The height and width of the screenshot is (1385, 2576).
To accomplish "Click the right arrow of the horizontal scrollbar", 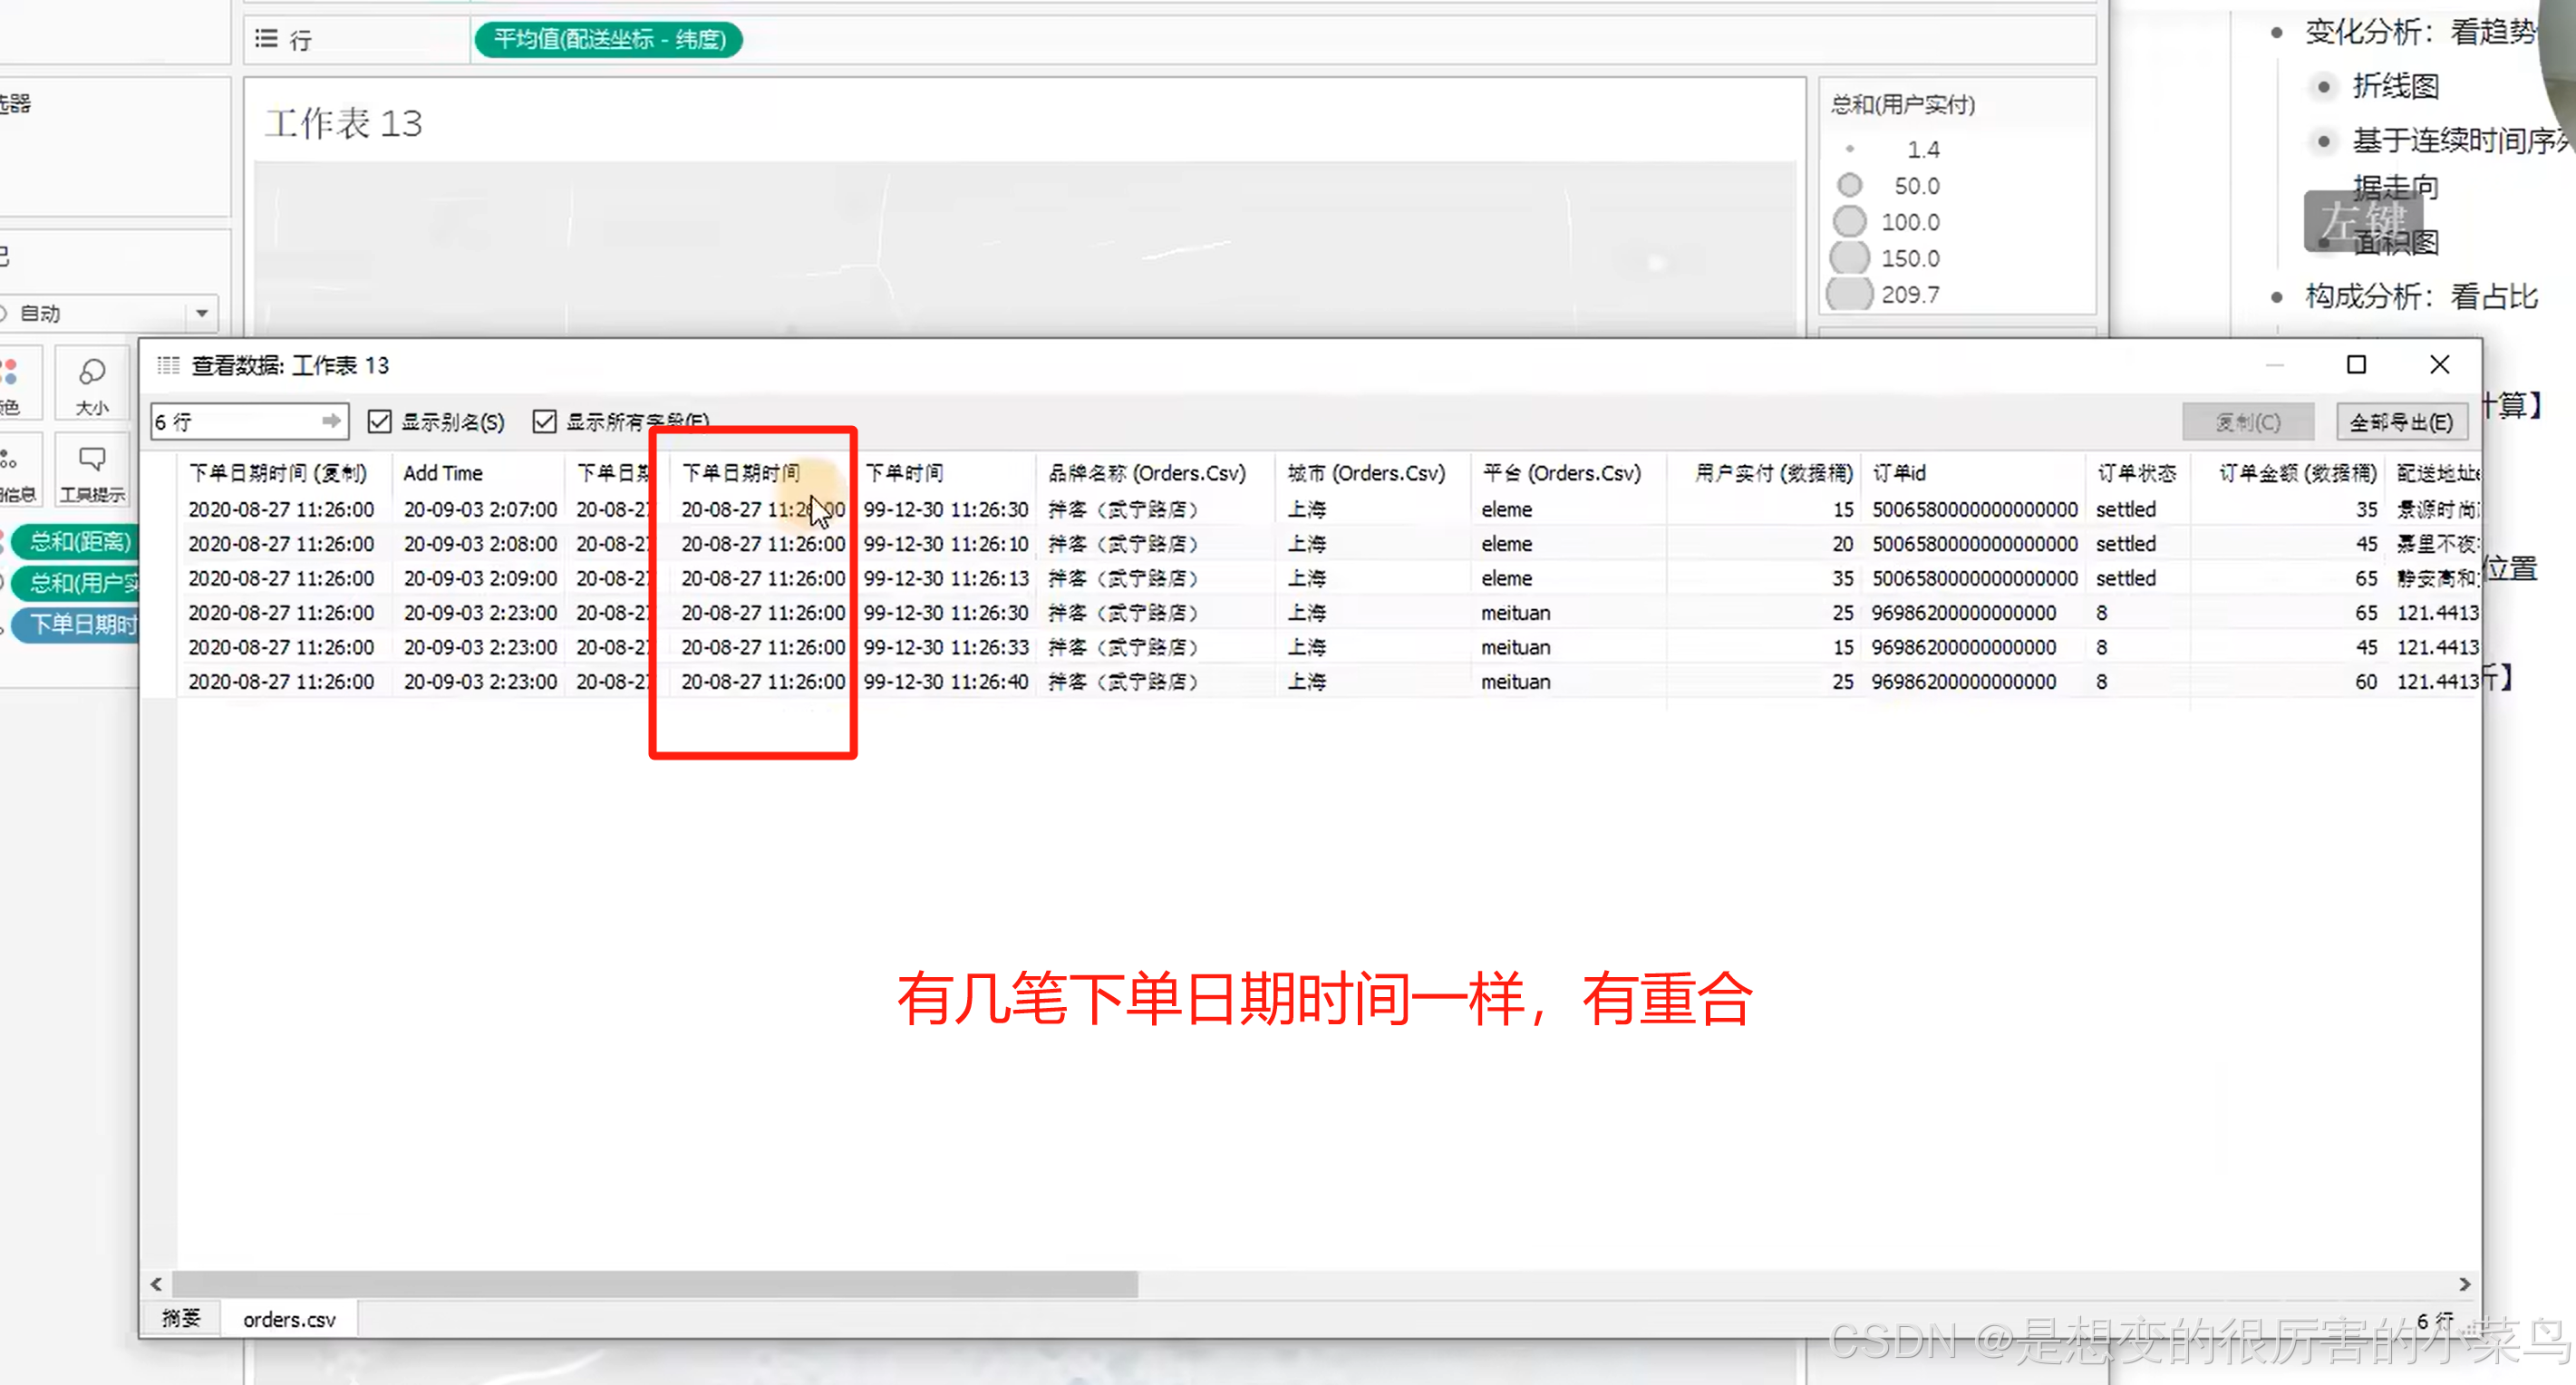I will coord(2464,1283).
